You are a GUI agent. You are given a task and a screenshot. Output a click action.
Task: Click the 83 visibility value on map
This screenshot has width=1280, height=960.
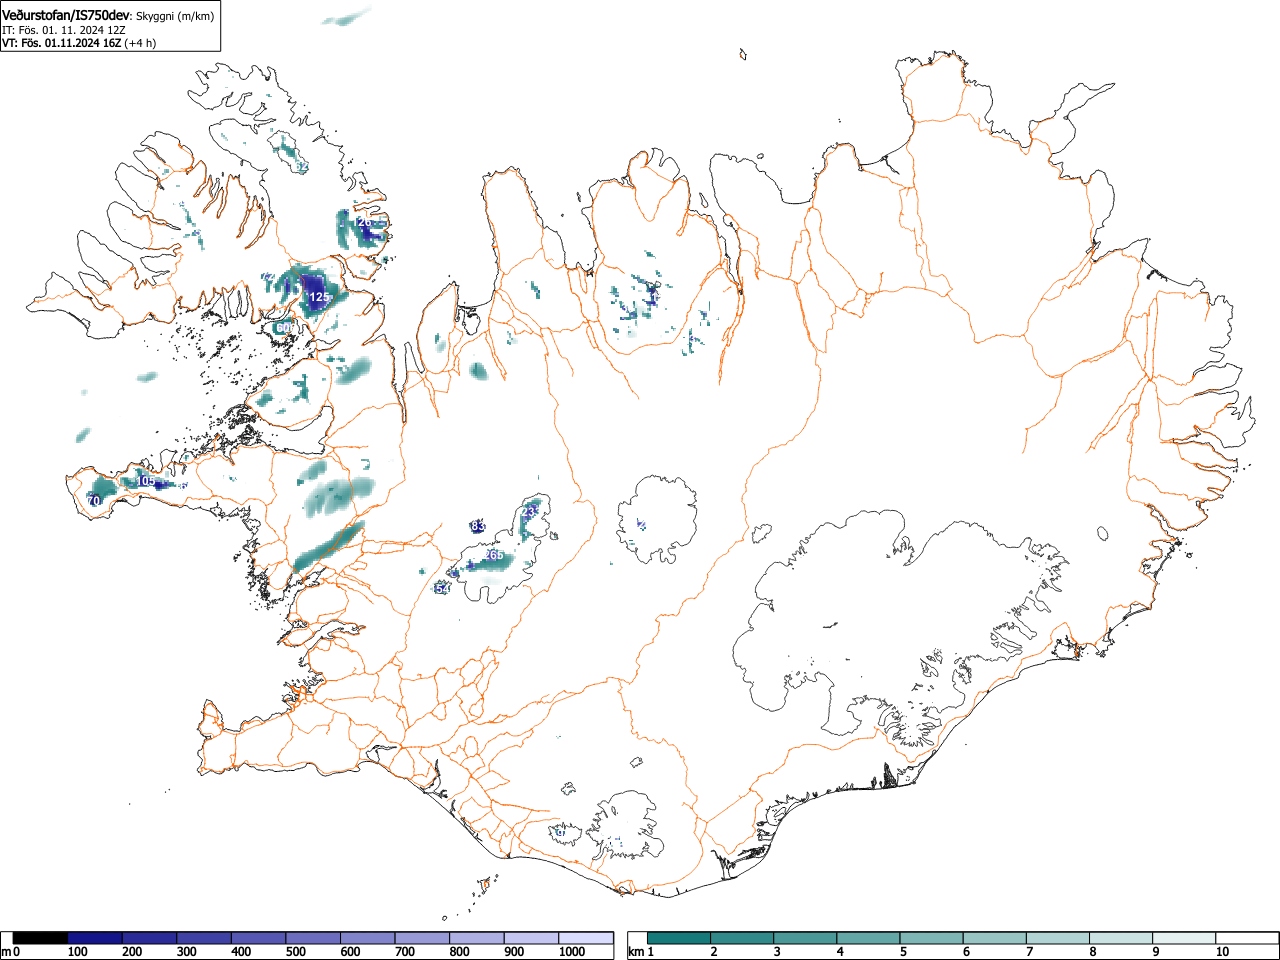click(x=478, y=526)
